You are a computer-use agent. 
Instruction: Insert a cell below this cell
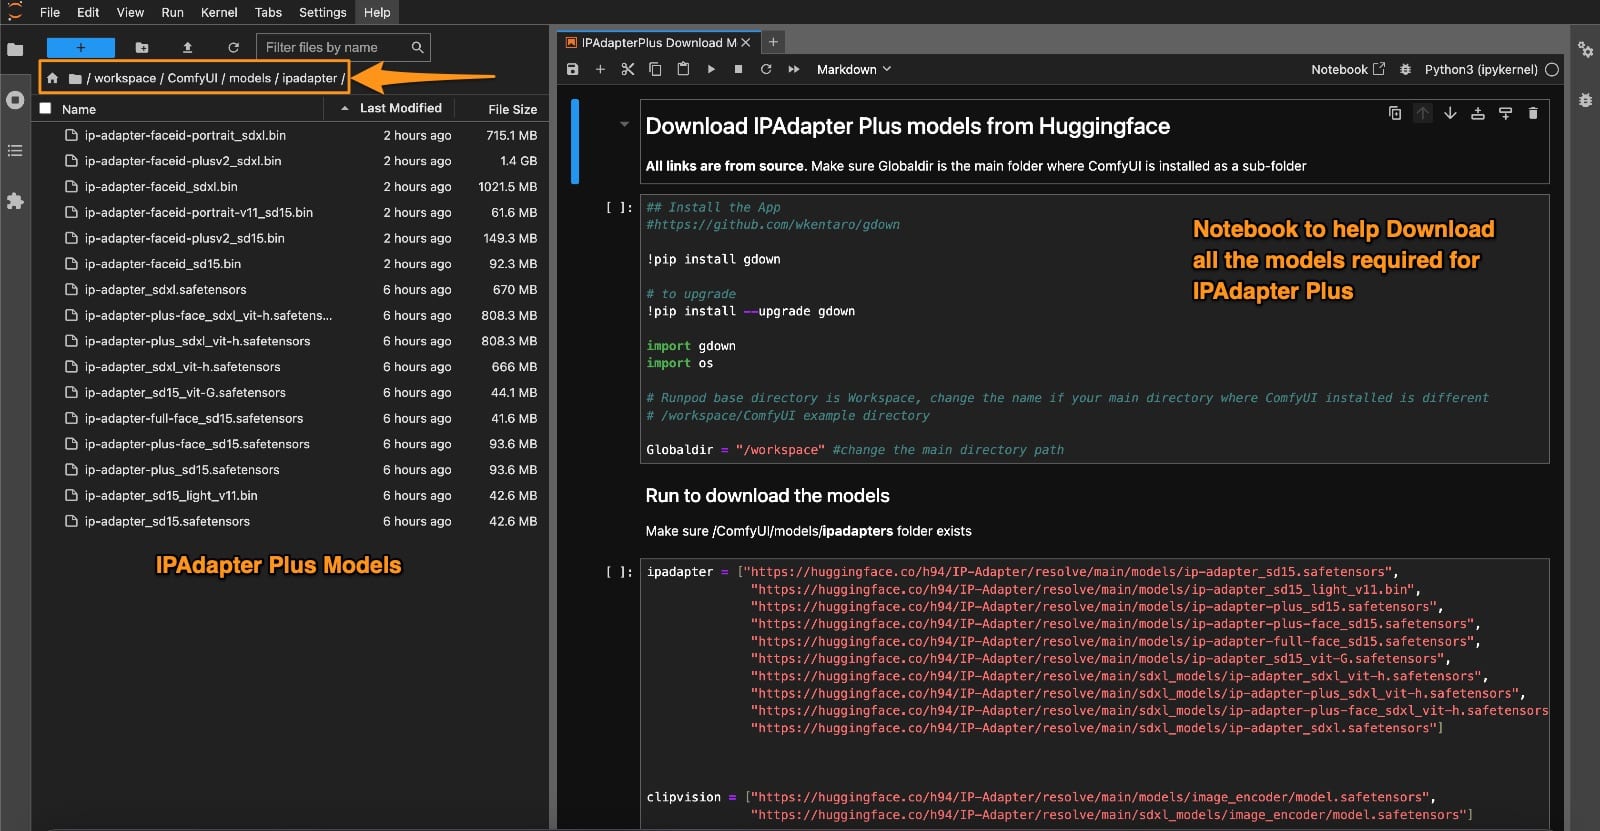tap(1505, 113)
